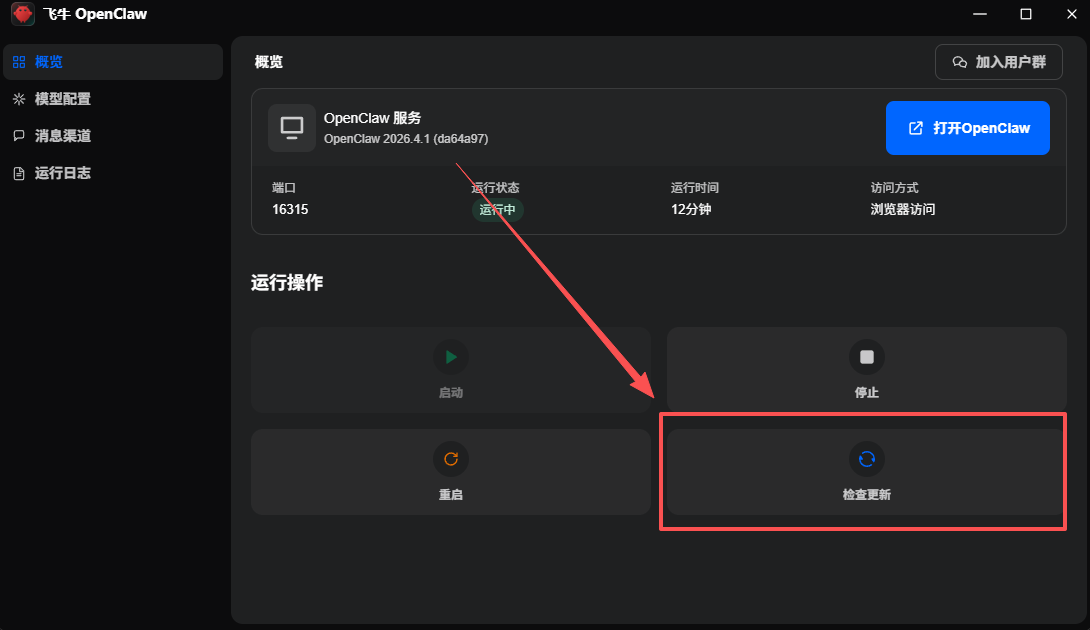Screen dimensions: 1090x630
Task: Click the asterisk icon beside 模型配置
Action: point(19,99)
